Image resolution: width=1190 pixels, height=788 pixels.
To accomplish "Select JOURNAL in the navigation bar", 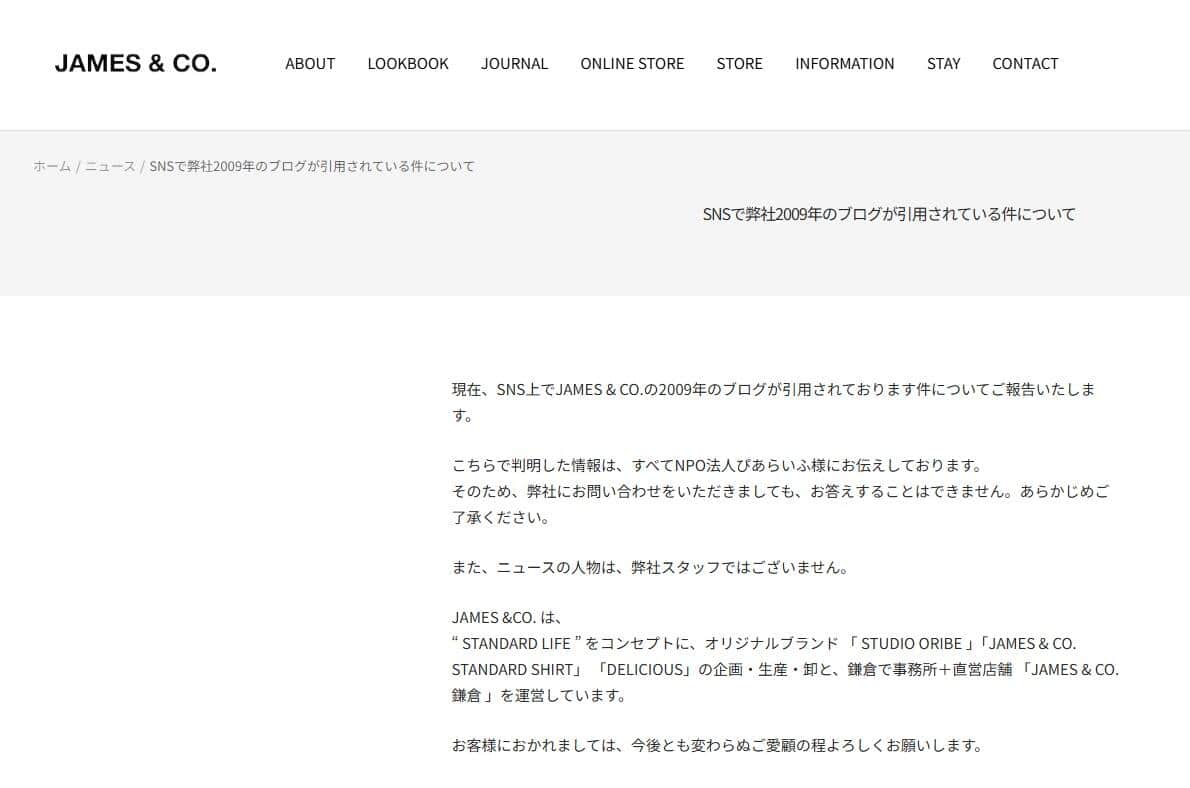I will [514, 63].
